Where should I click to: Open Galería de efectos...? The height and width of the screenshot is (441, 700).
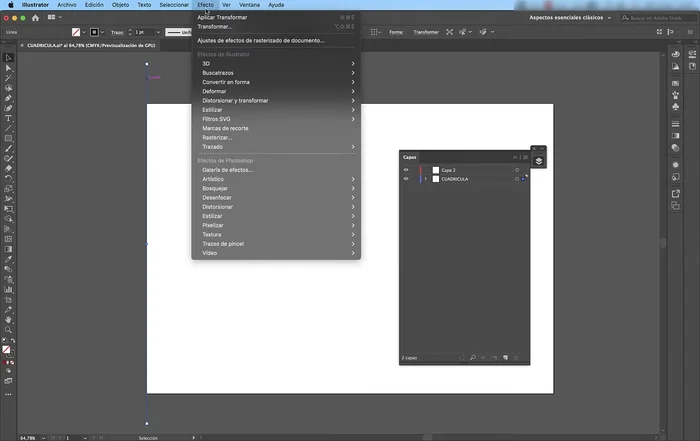(x=276, y=170)
